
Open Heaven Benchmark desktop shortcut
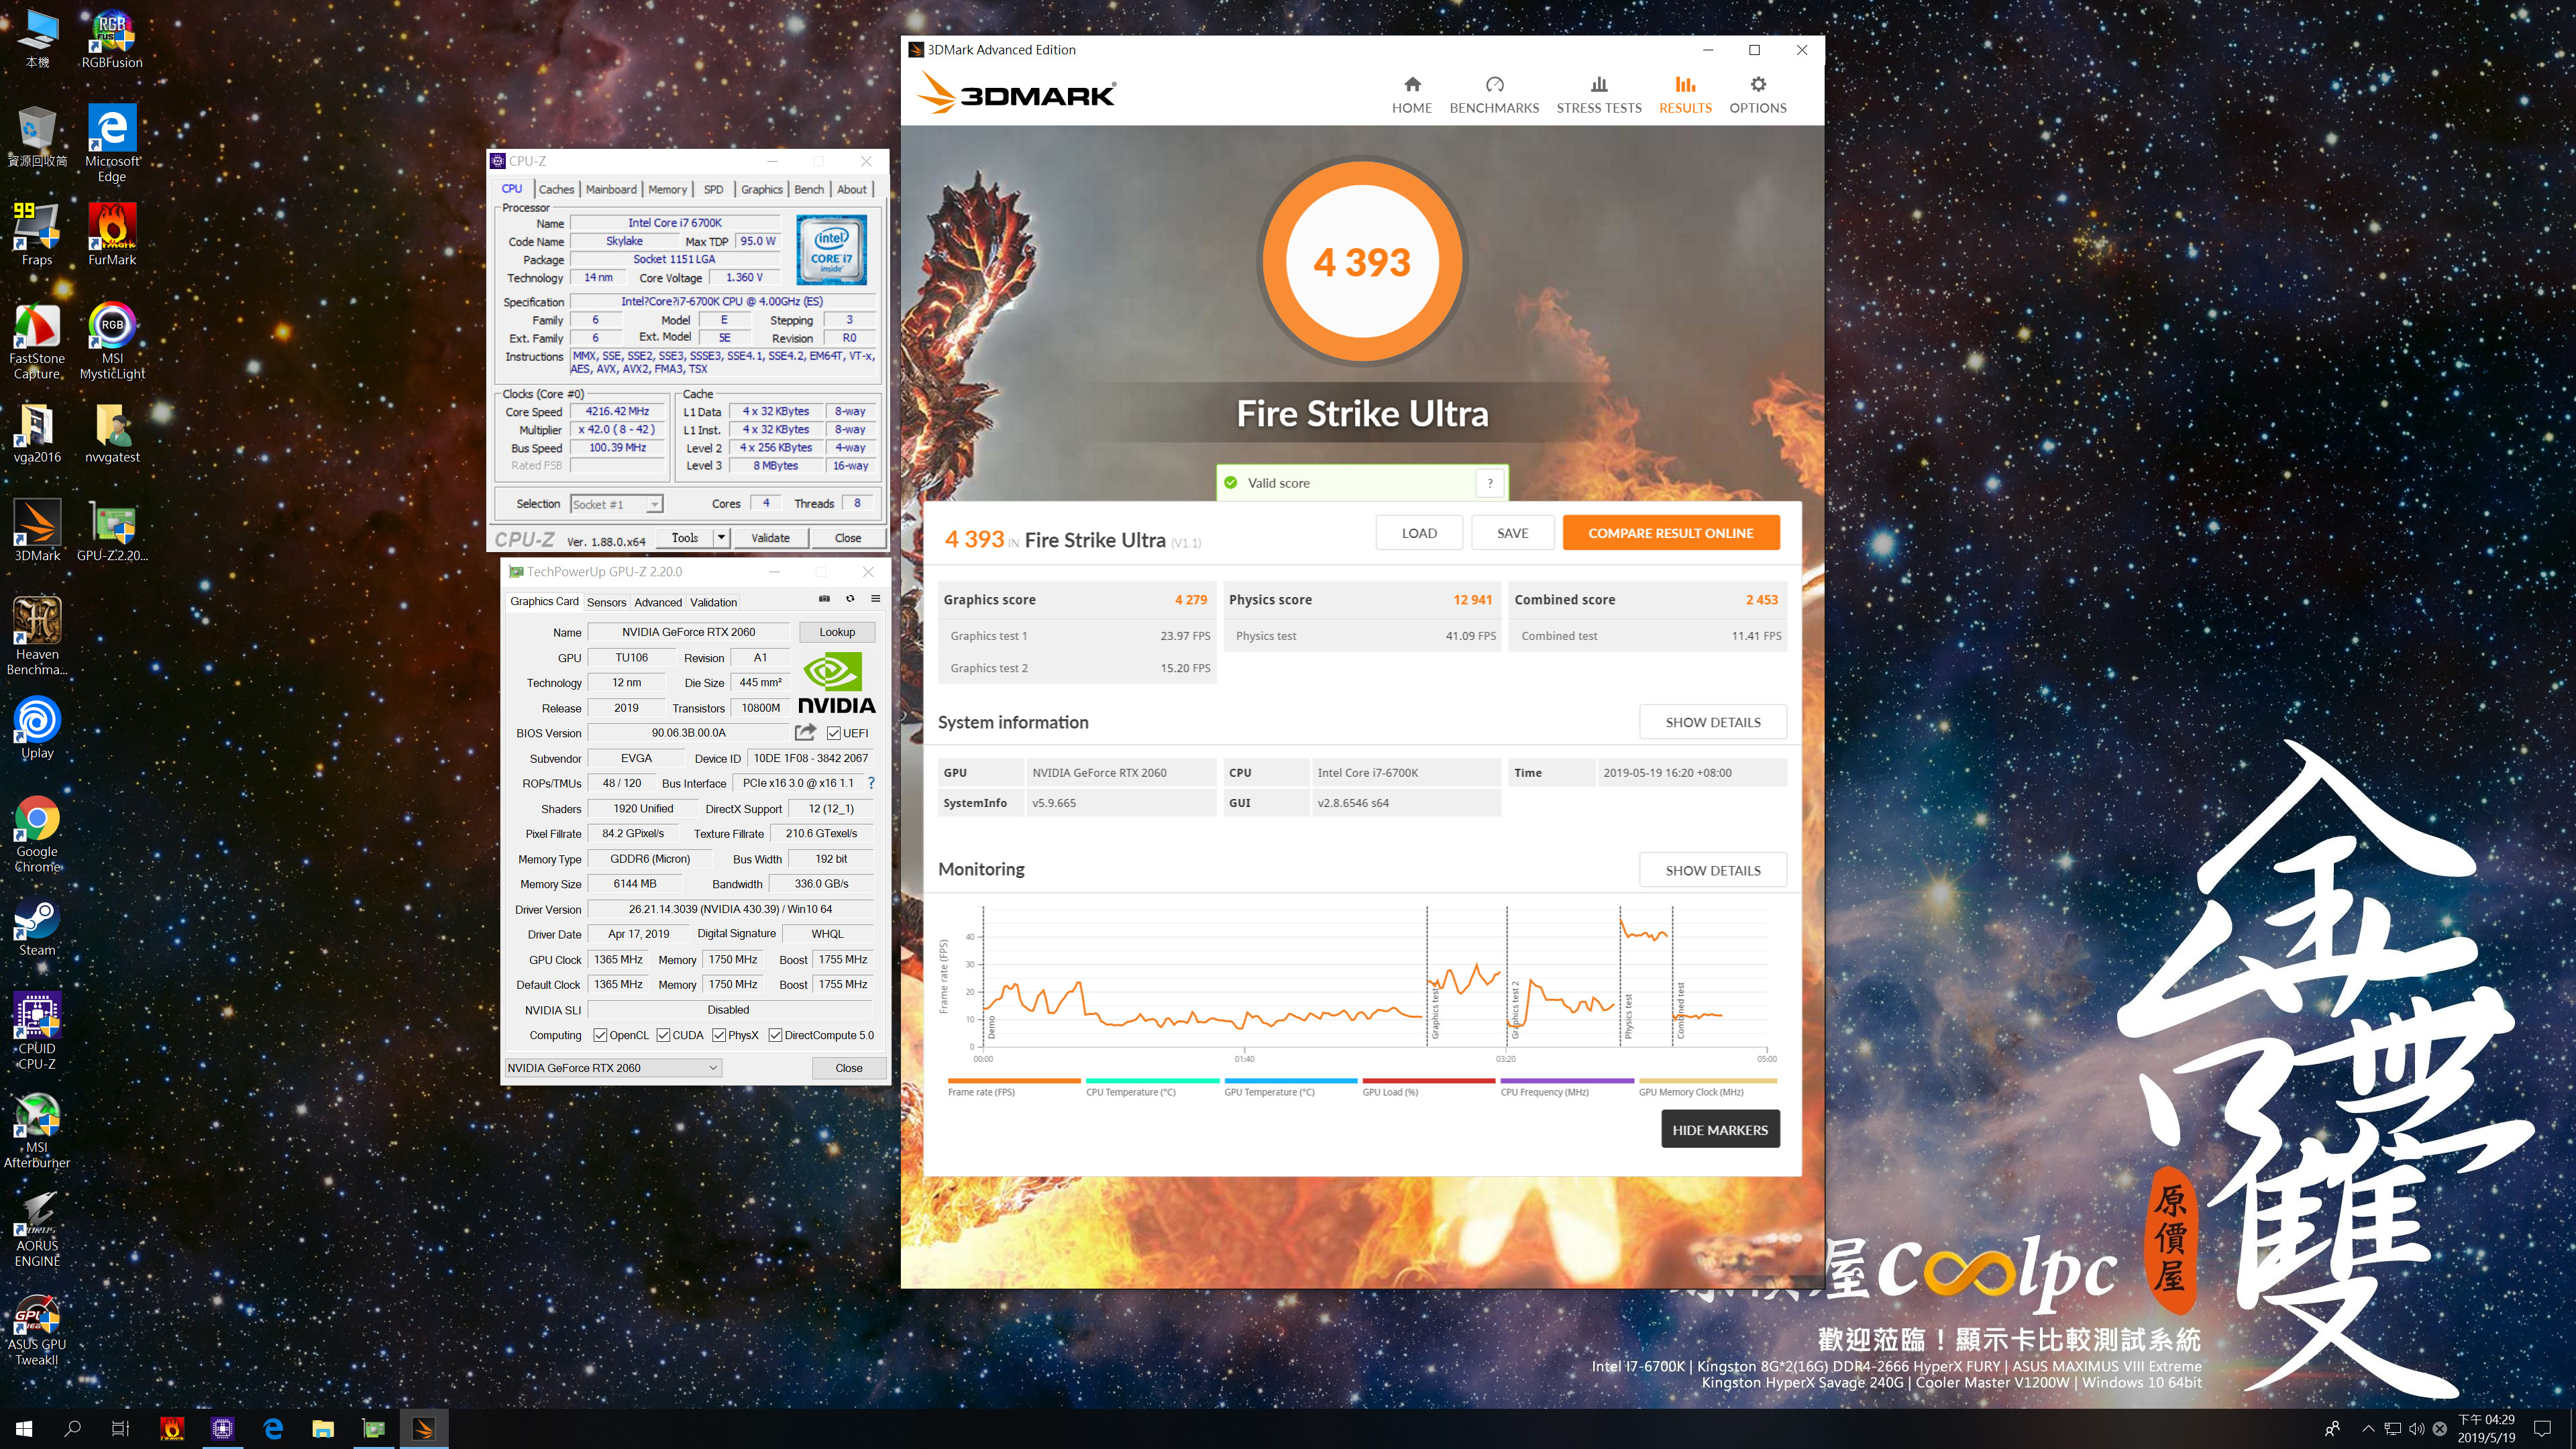(37, 637)
